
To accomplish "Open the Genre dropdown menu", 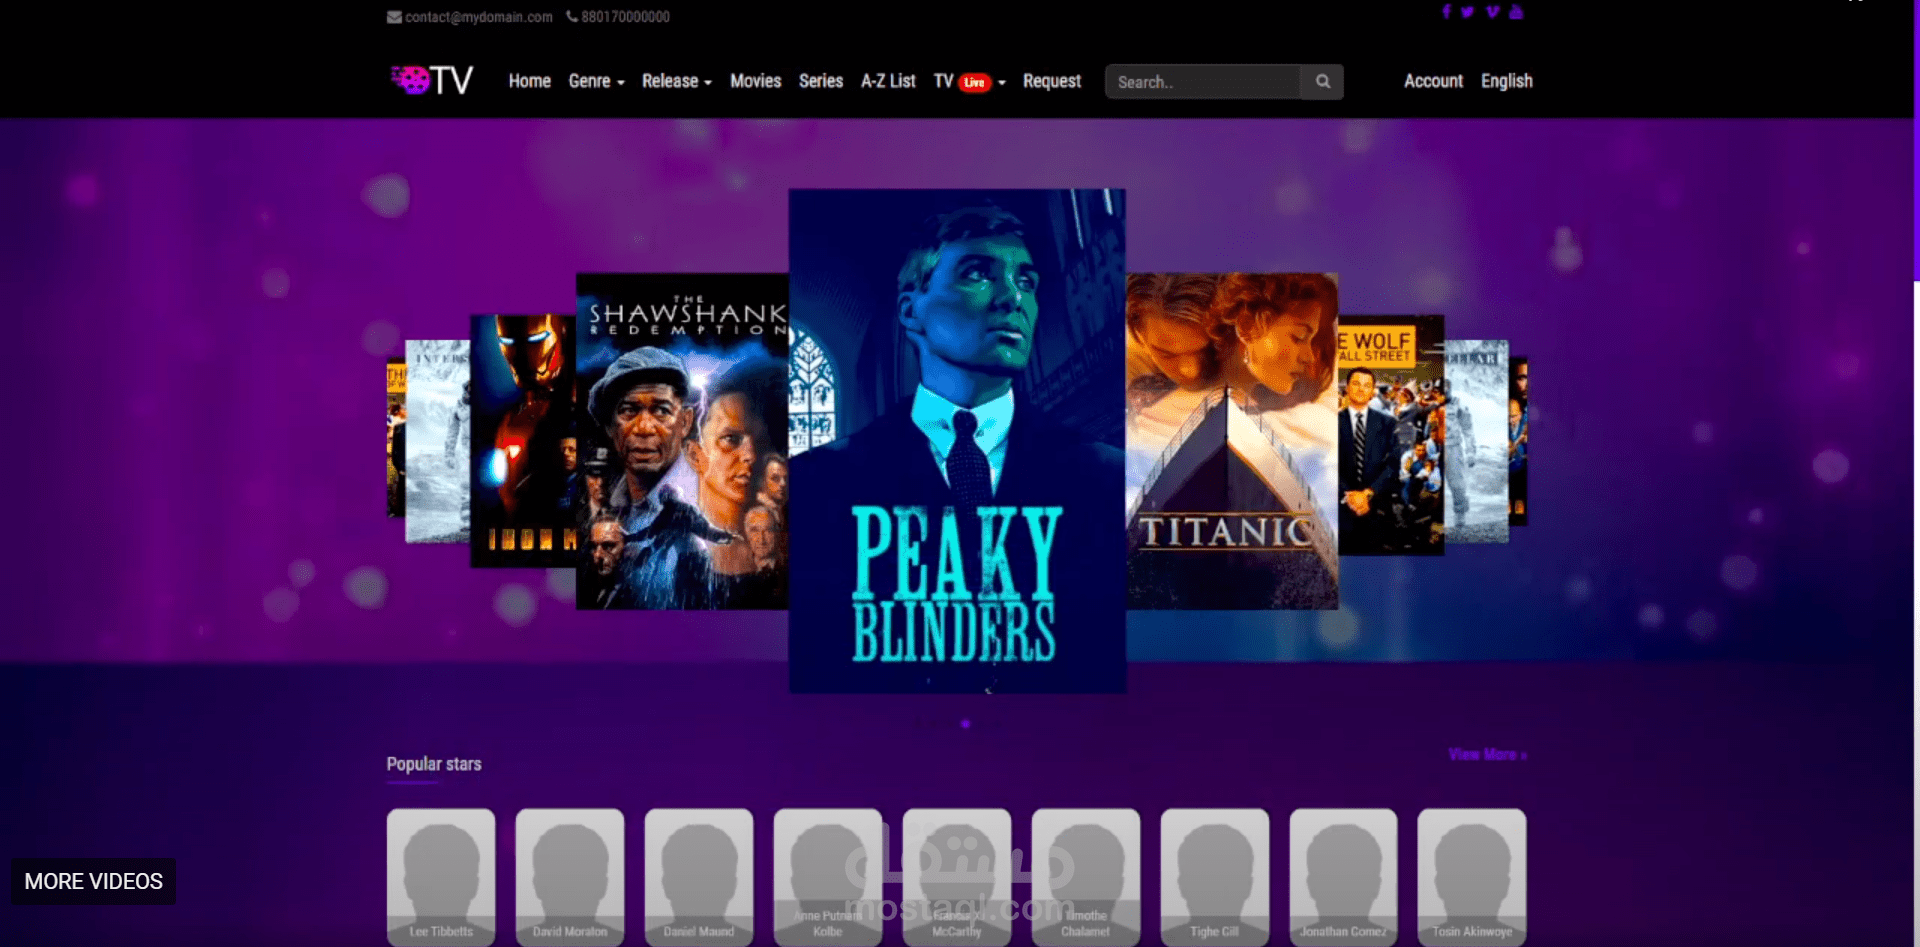I will 595,81.
